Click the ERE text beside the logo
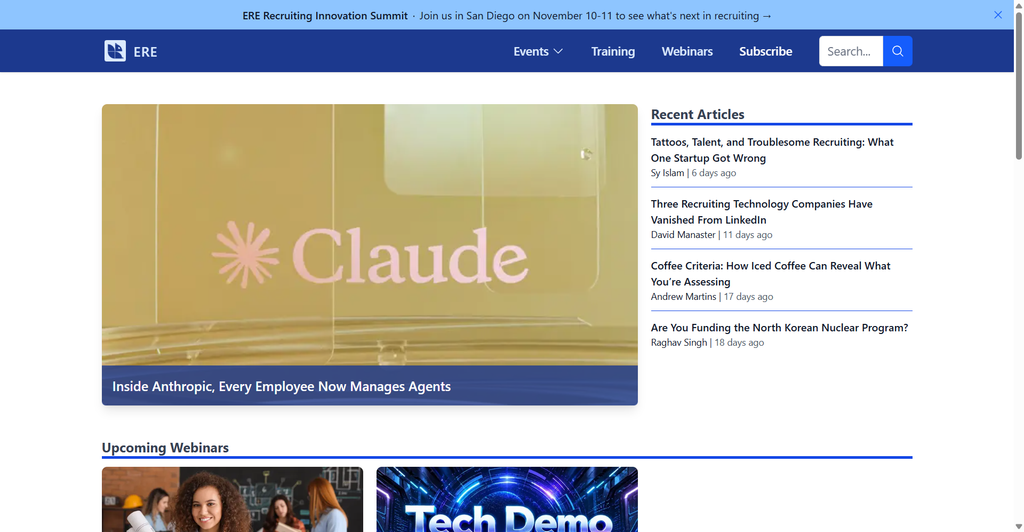Viewport: 1024px width, 532px height. coord(145,52)
